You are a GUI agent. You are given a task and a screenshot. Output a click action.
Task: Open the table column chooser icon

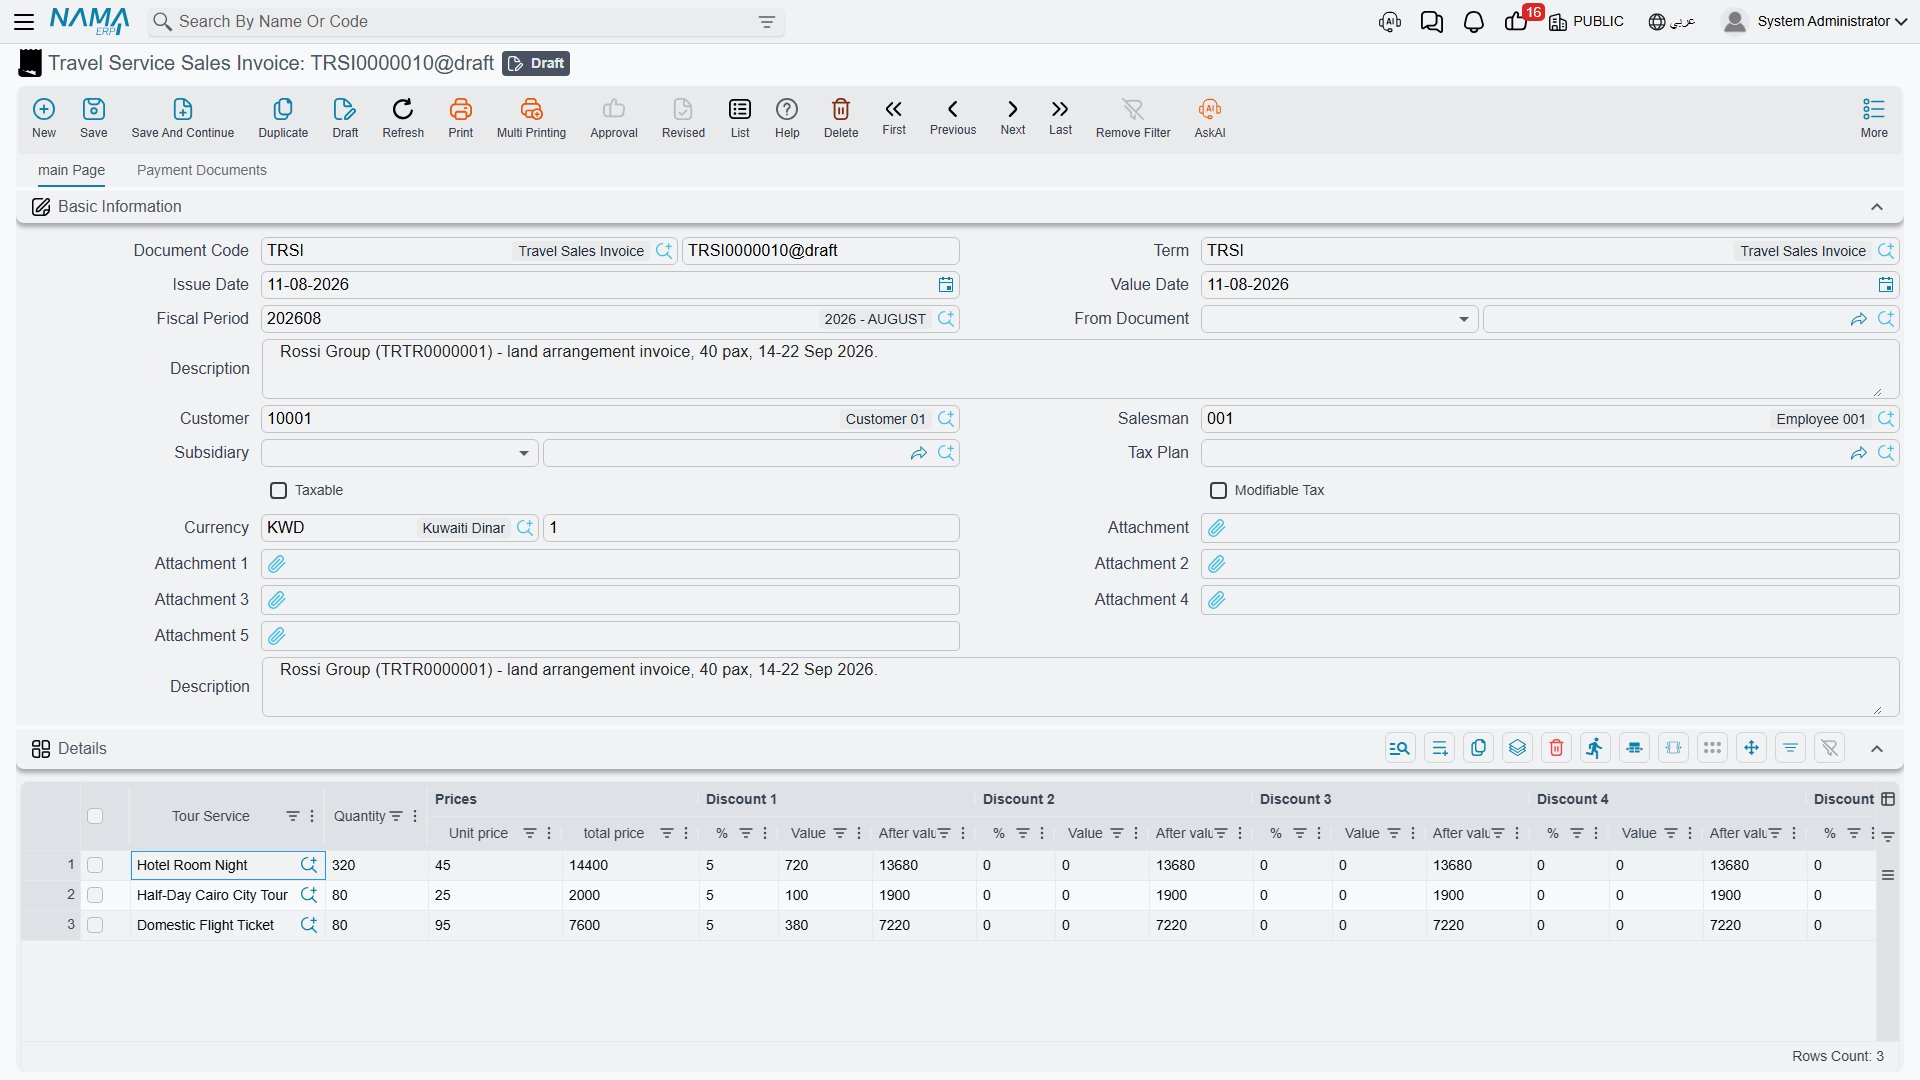1888,799
